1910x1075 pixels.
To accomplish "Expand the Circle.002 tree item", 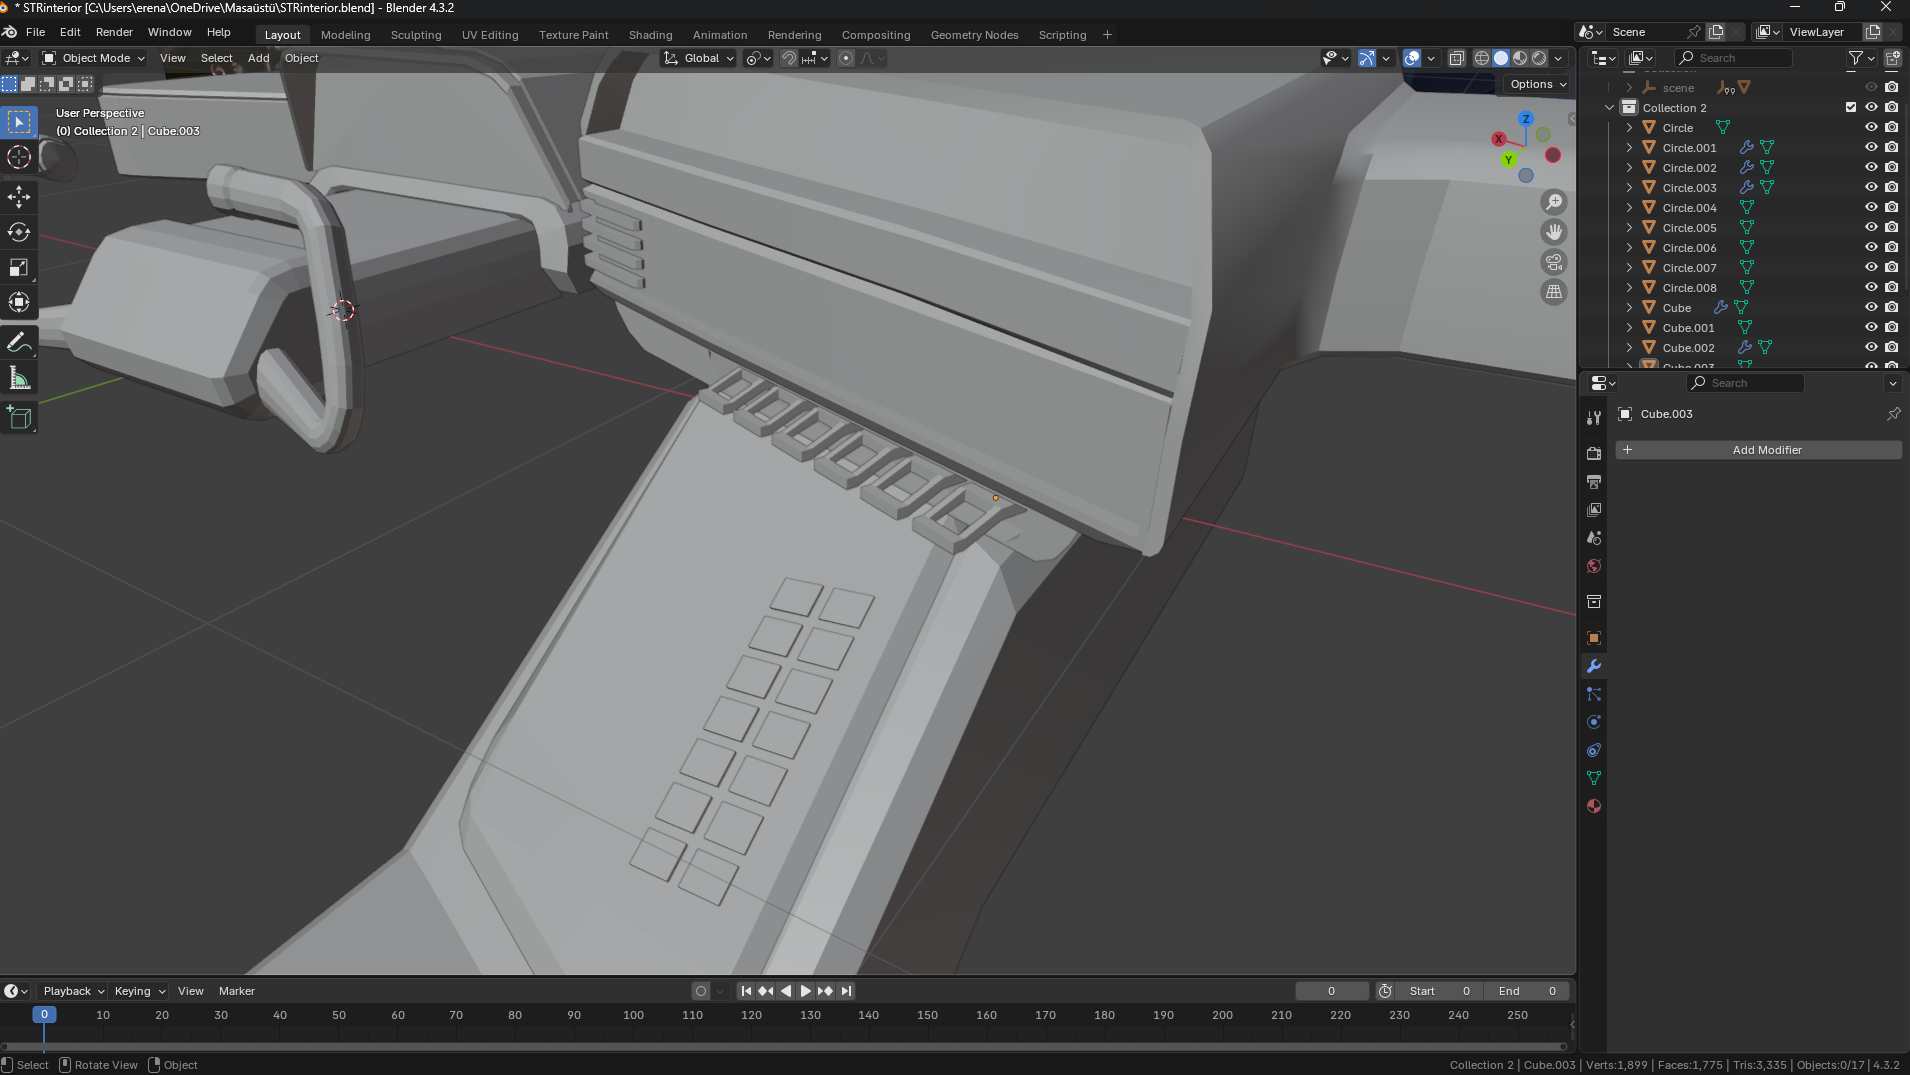I will 1629,167.
